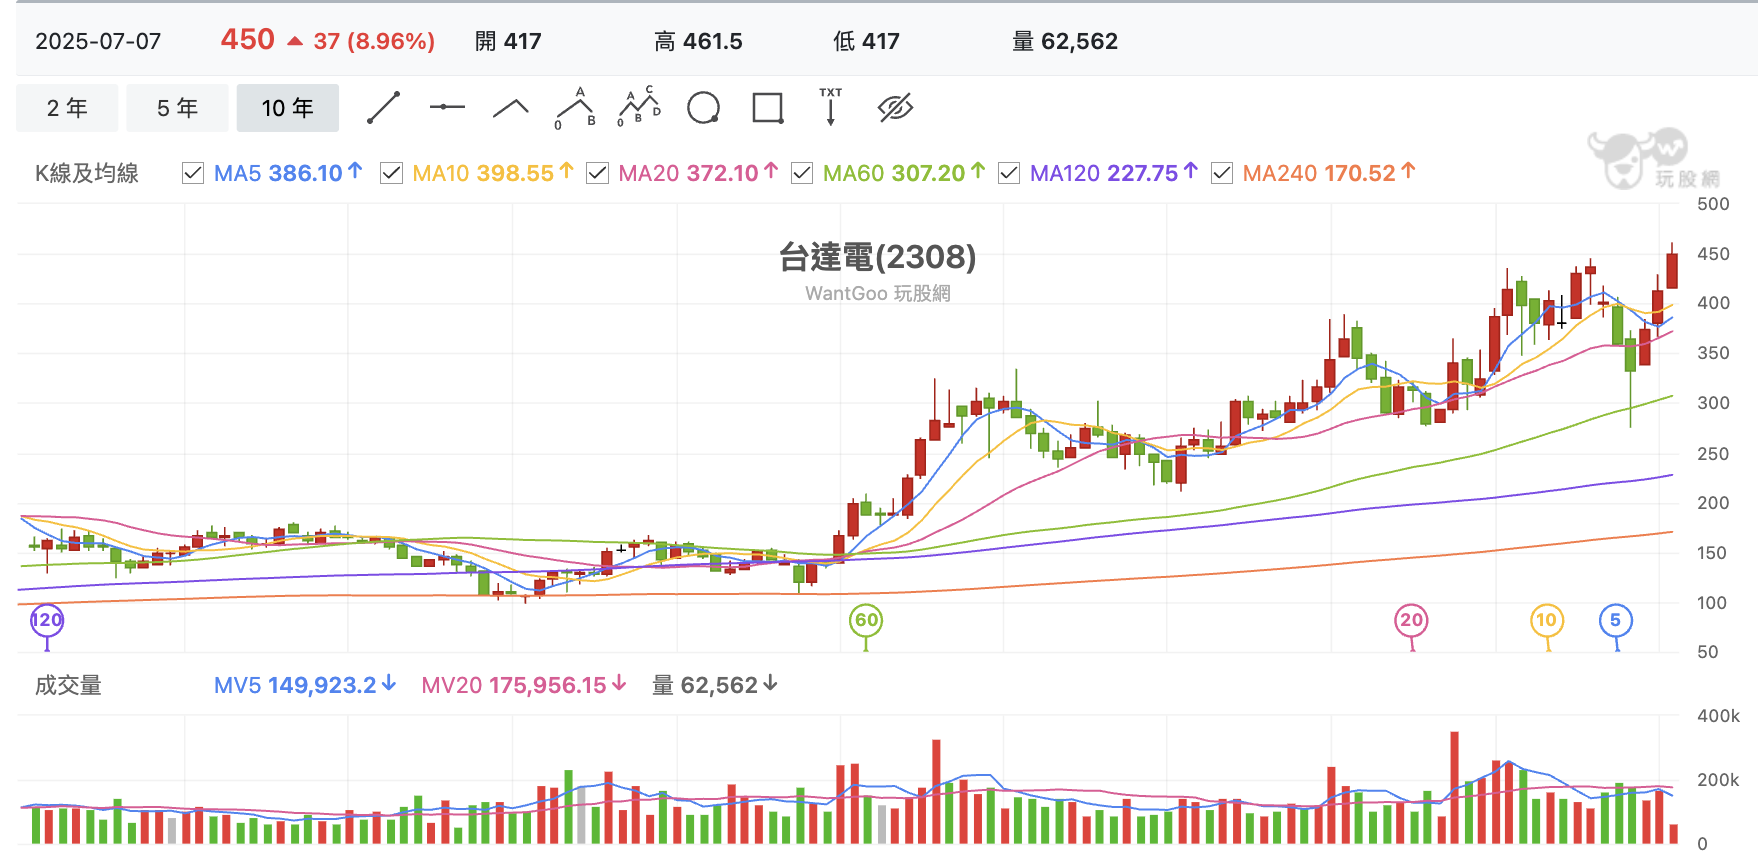Viewport: 1758px width, 854px height.
Task: Click the WantGoo 玩股網 watermark text
Action: click(x=877, y=293)
